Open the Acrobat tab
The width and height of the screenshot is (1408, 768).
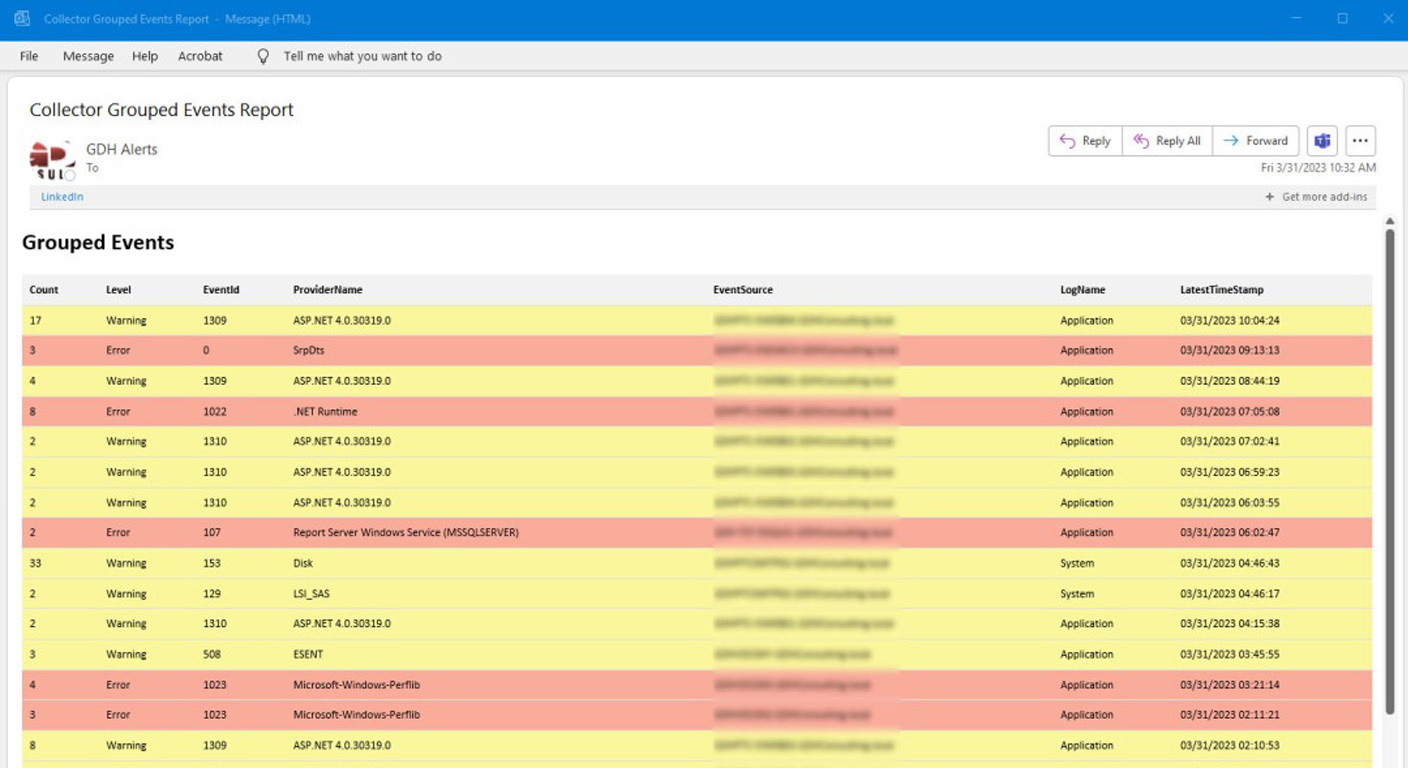[x=200, y=56]
